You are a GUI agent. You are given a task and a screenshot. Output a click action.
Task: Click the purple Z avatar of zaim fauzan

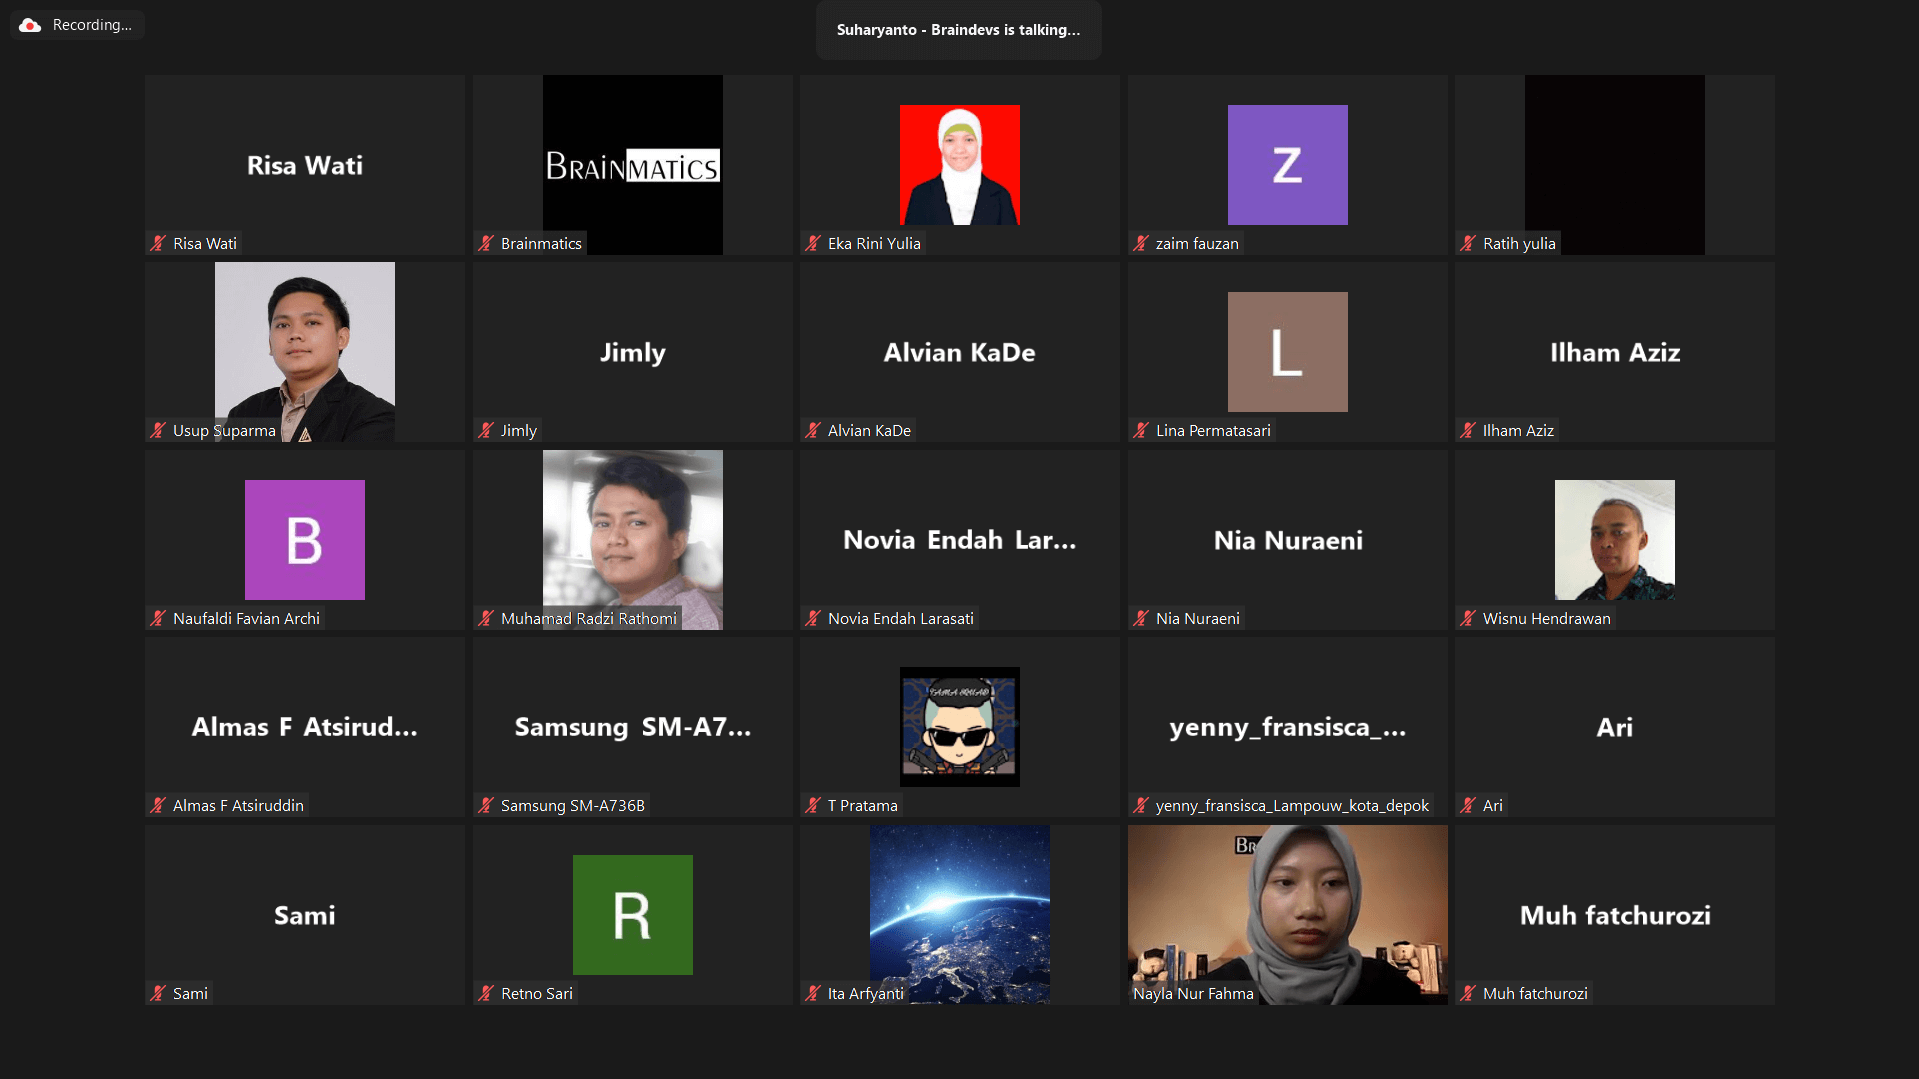pos(1287,165)
